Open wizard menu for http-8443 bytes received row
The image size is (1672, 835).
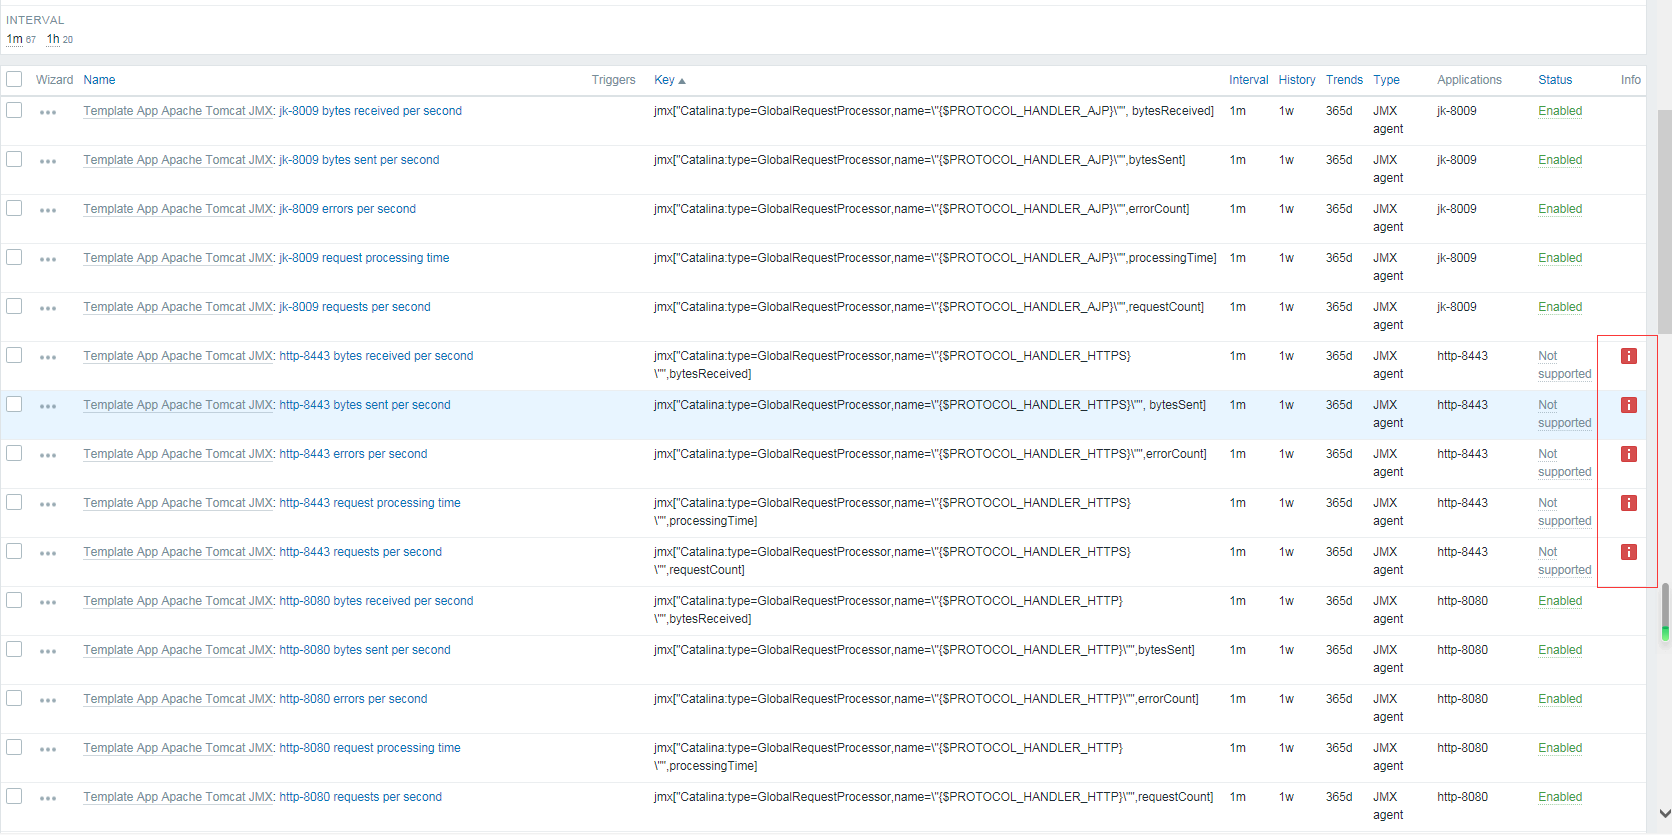click(48, 357)
